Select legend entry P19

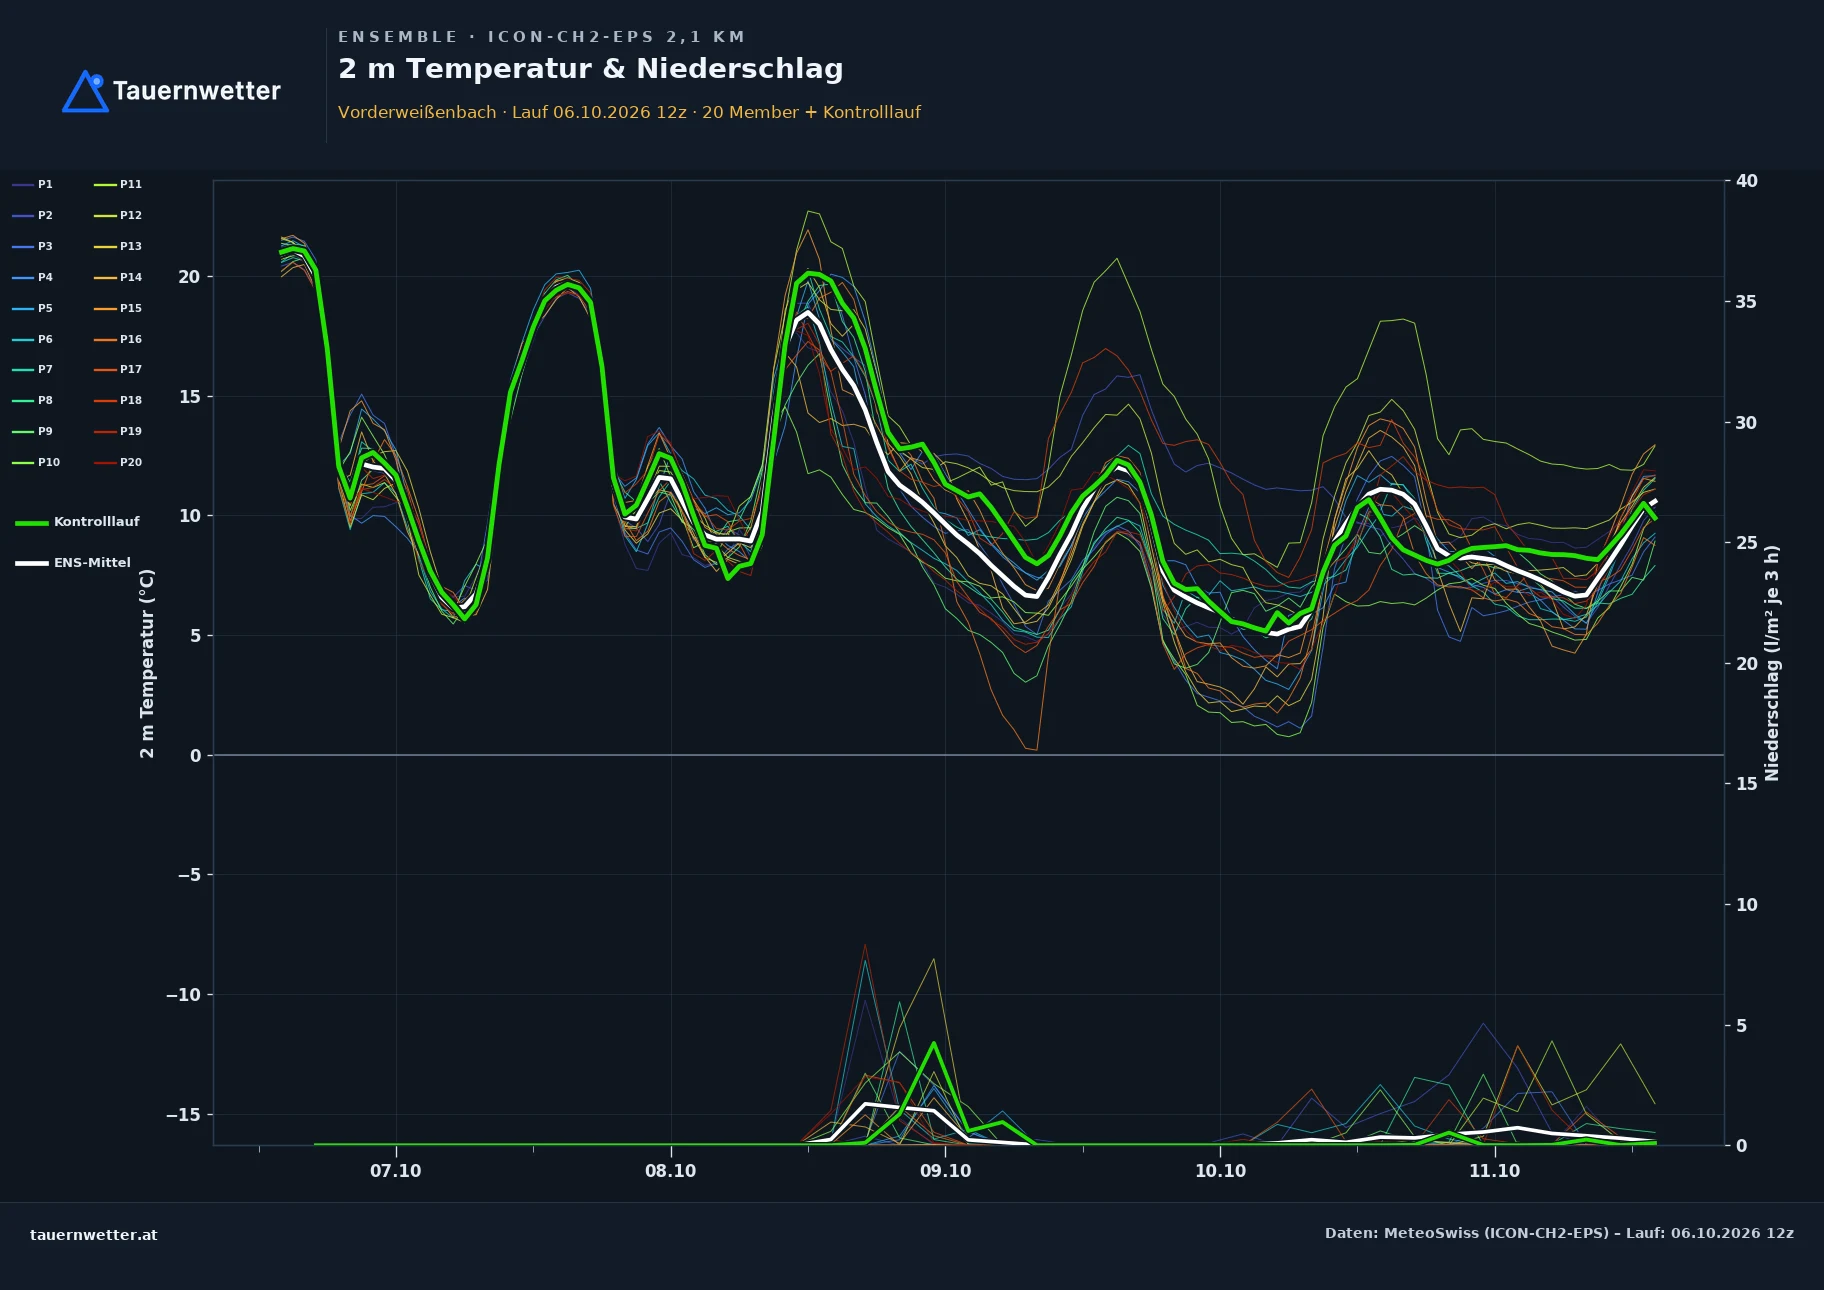click(118, 432)
